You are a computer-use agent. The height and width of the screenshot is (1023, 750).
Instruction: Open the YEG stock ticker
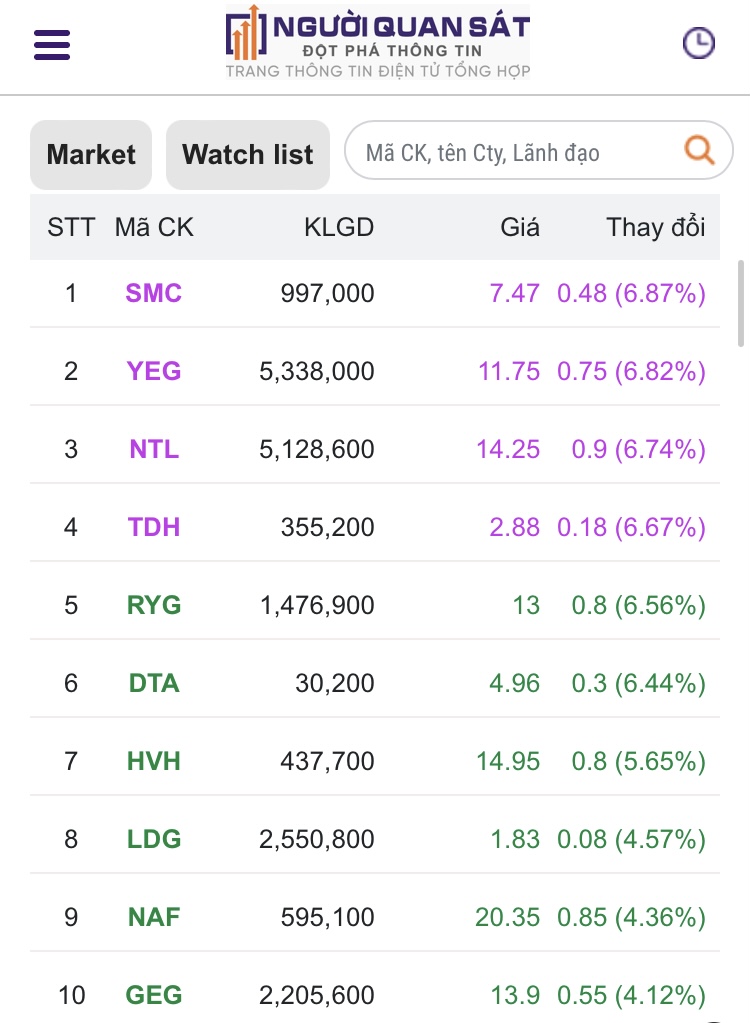(x=154, y=371)
